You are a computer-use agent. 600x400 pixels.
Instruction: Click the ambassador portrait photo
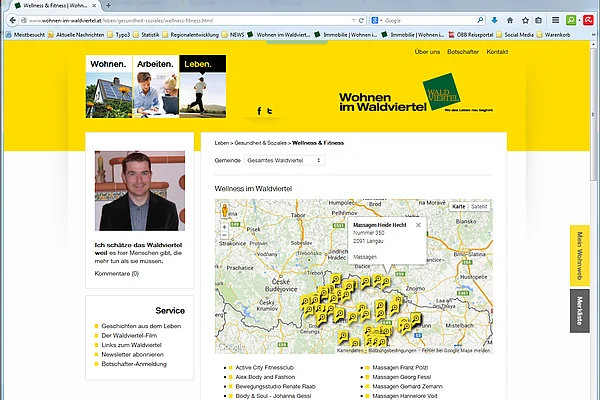(140, 191)
